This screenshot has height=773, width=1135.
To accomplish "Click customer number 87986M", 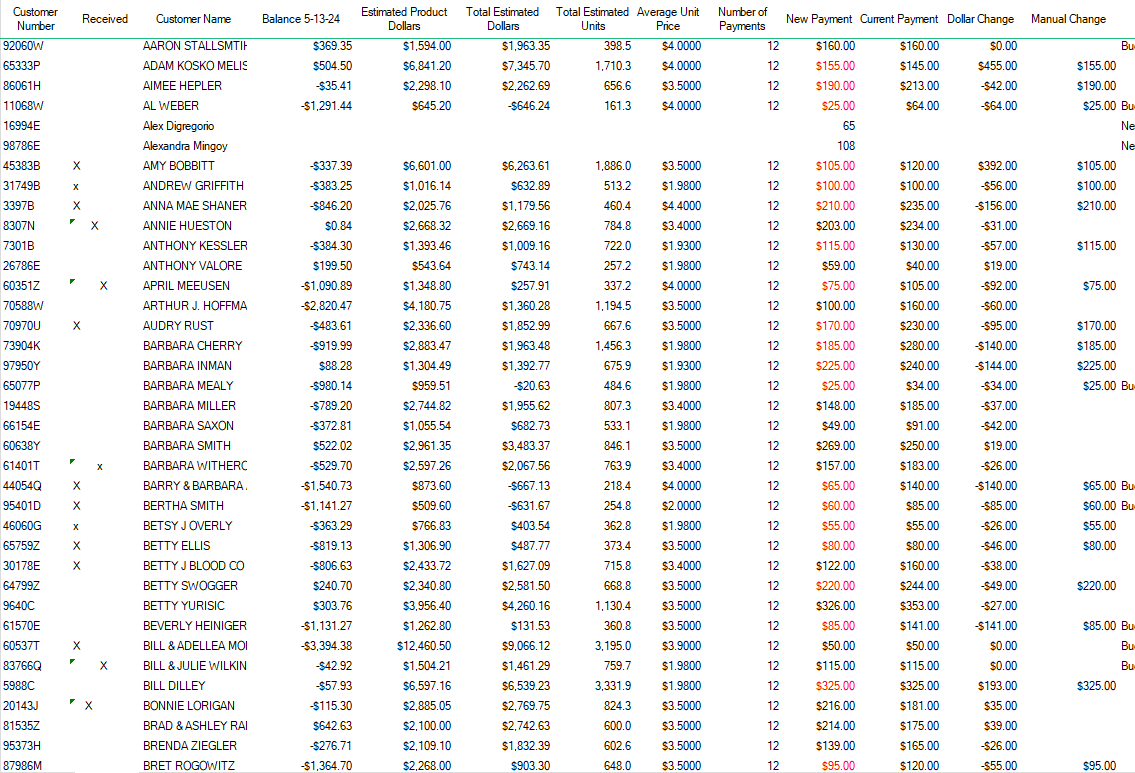I will point(22,766).
